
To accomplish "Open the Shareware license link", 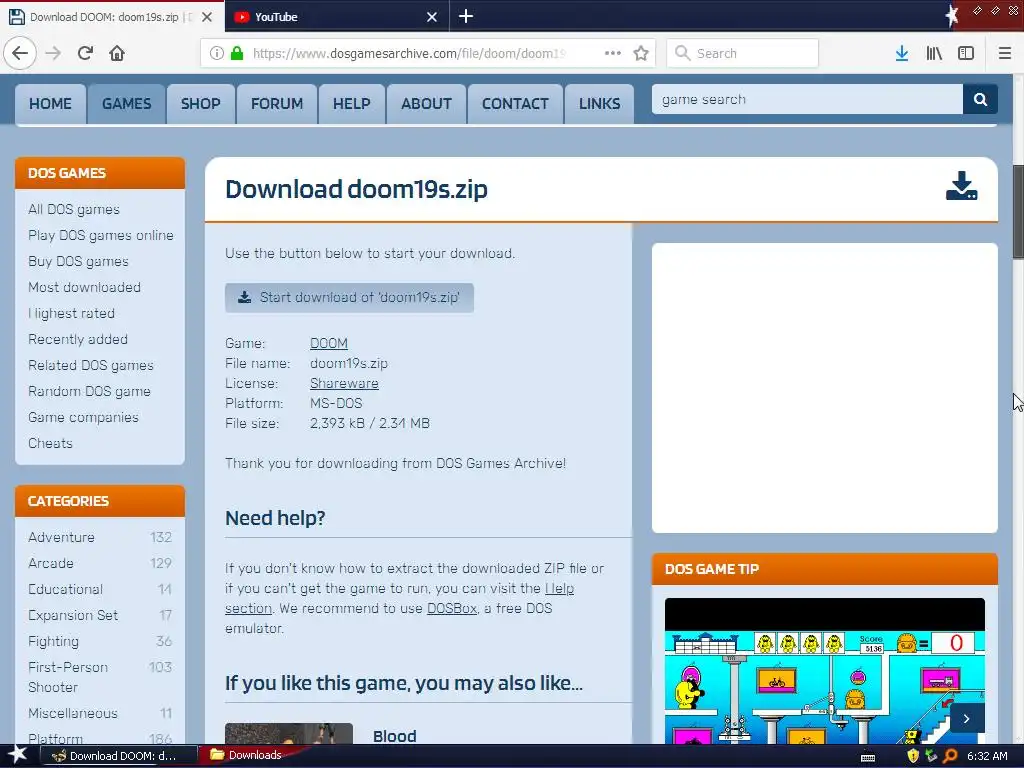I will [x=344, y=383].
